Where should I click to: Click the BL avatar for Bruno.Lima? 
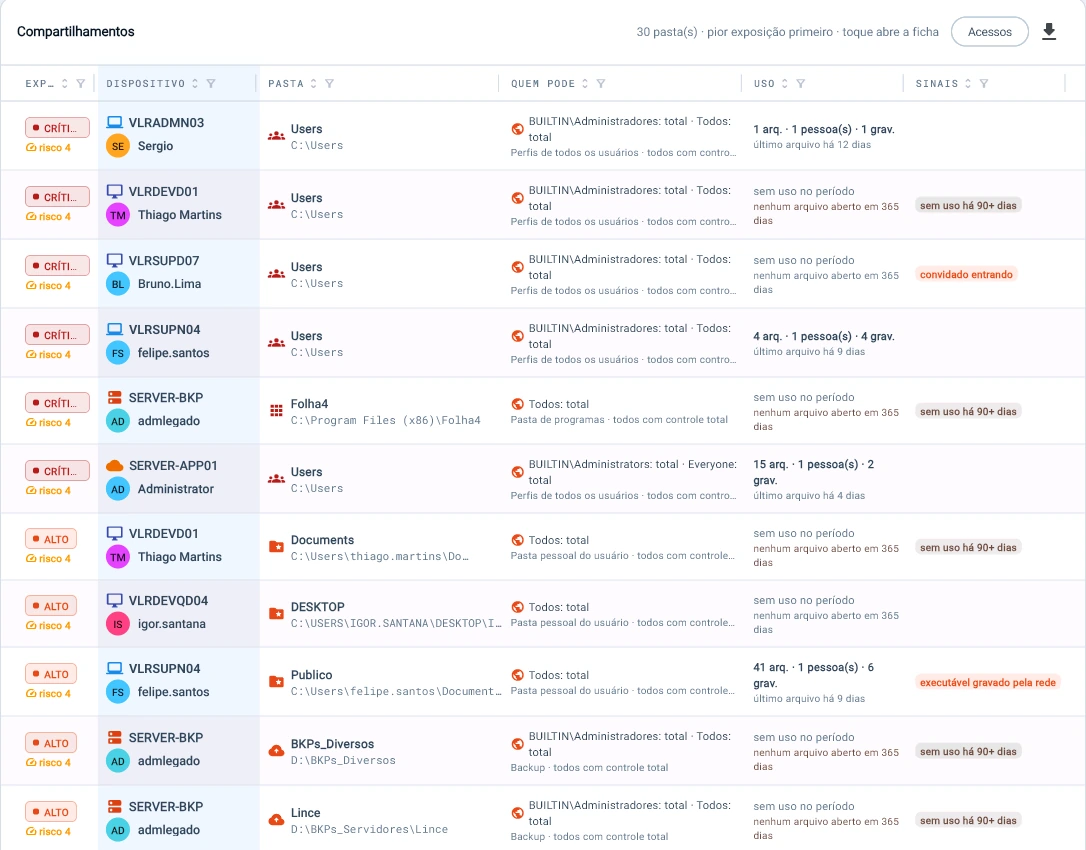[118, 284]
